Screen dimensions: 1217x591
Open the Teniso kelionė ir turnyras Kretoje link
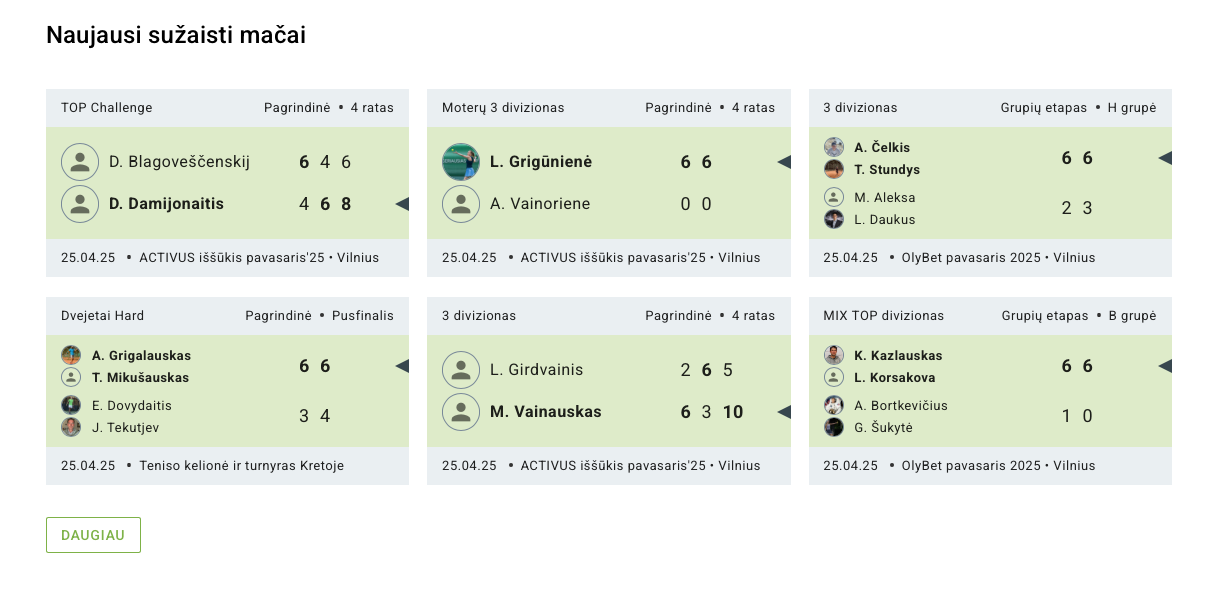241,465
